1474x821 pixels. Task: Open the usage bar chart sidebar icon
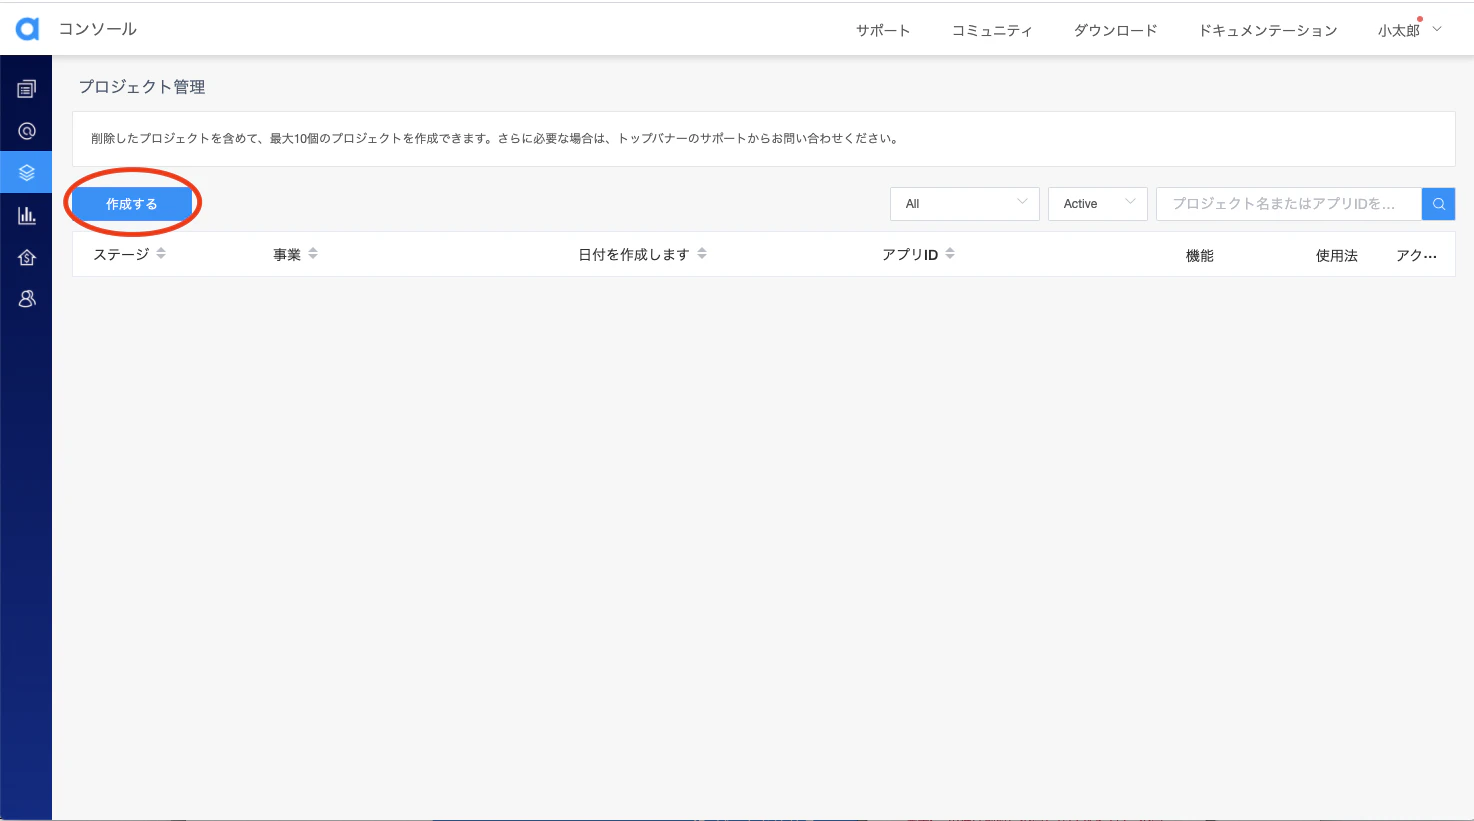(27, 215)
